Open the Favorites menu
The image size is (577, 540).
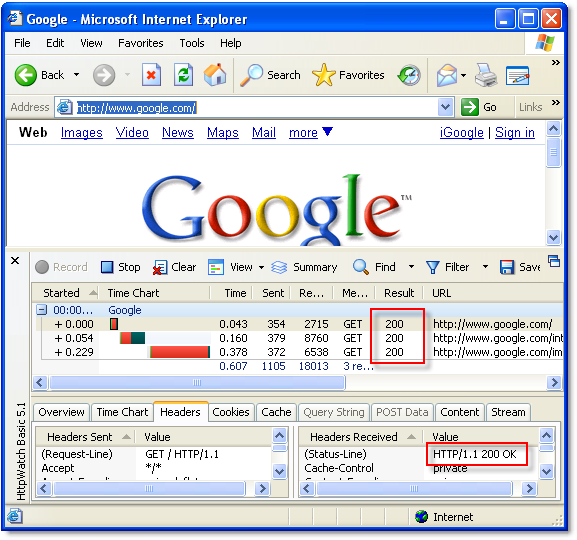point(141,43)
